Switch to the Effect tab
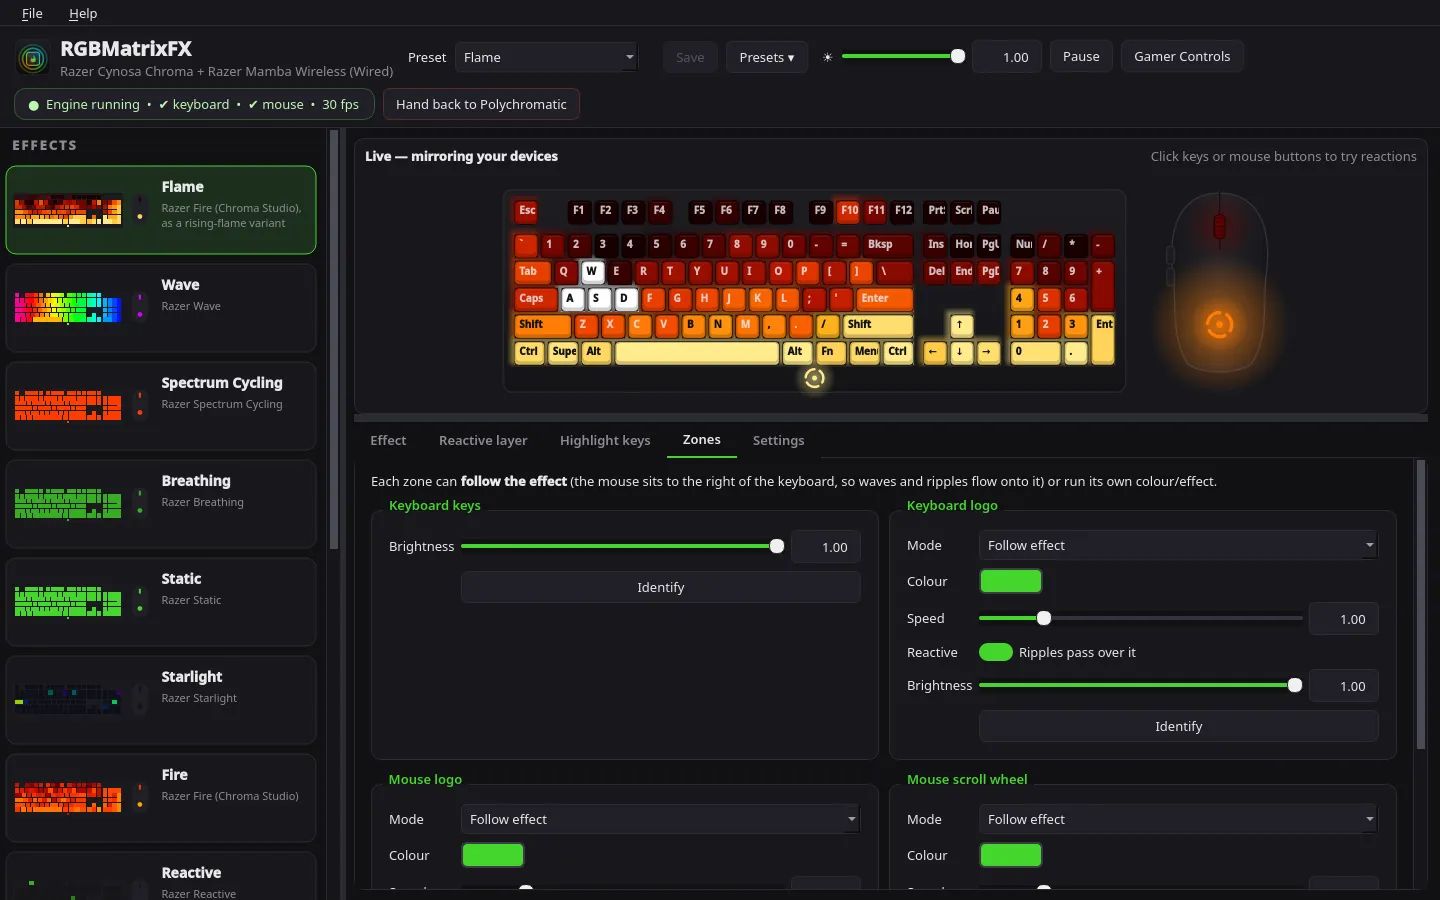This screenshot has width=1440, height=900. coord(388,440)
